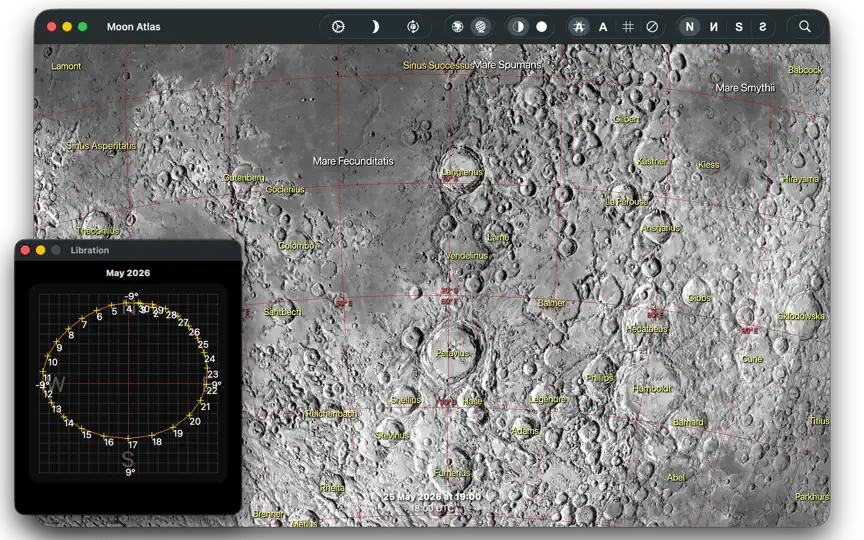
Task: Click the plain A labels button
Action: pyautogui.click(x=603, y=26)
